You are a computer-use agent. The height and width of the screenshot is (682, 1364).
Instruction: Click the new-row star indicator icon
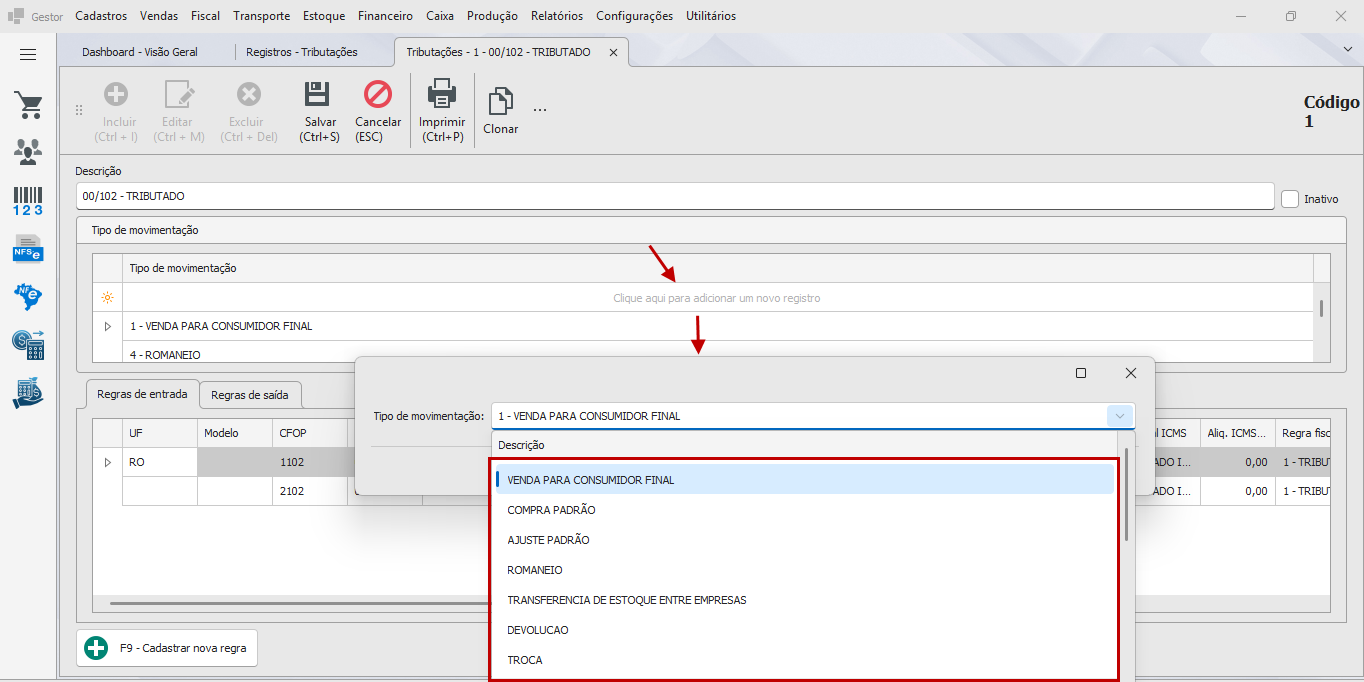[107, 298]
